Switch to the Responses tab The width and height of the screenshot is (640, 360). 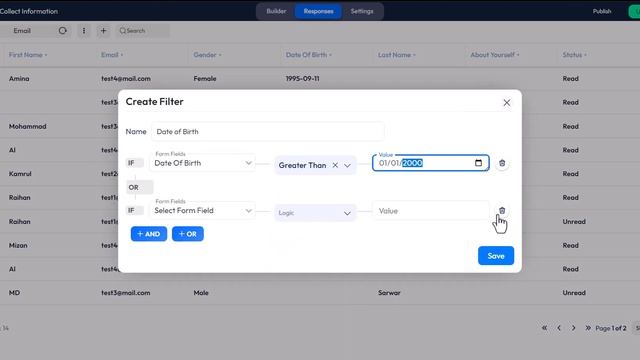[318, 11]
